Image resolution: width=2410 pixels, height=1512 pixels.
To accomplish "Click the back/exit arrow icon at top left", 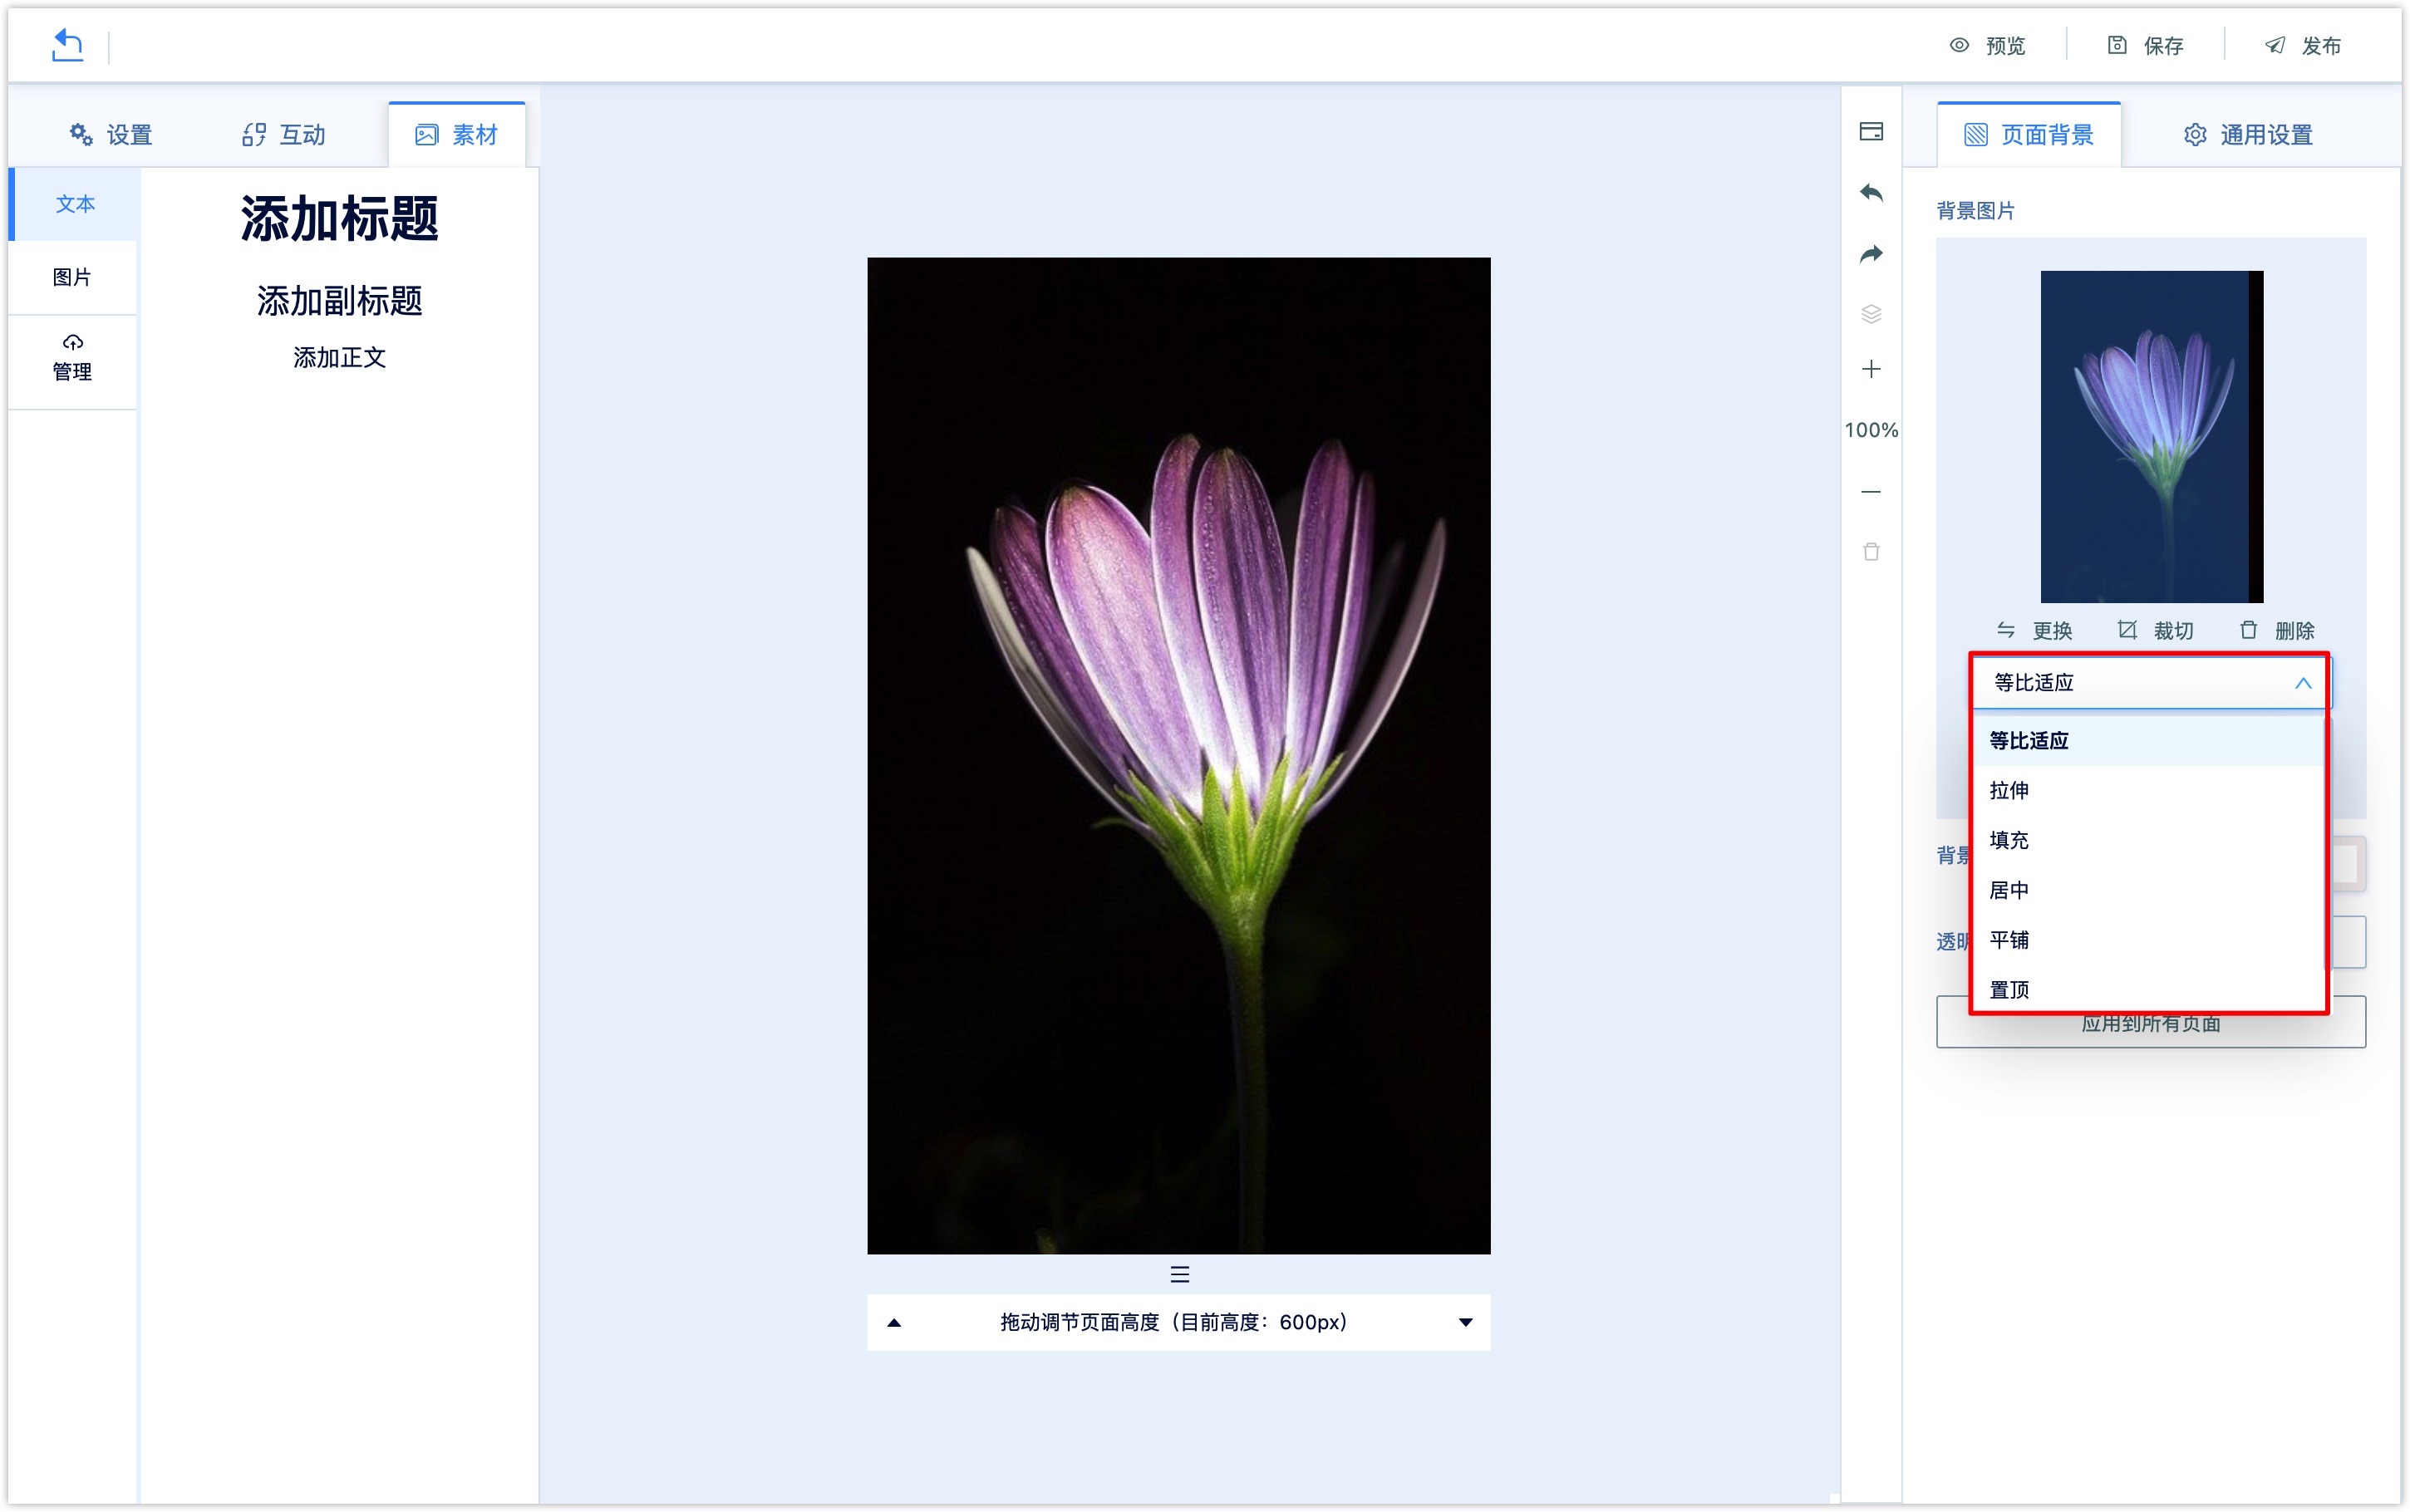I will (x=67, y=45).
